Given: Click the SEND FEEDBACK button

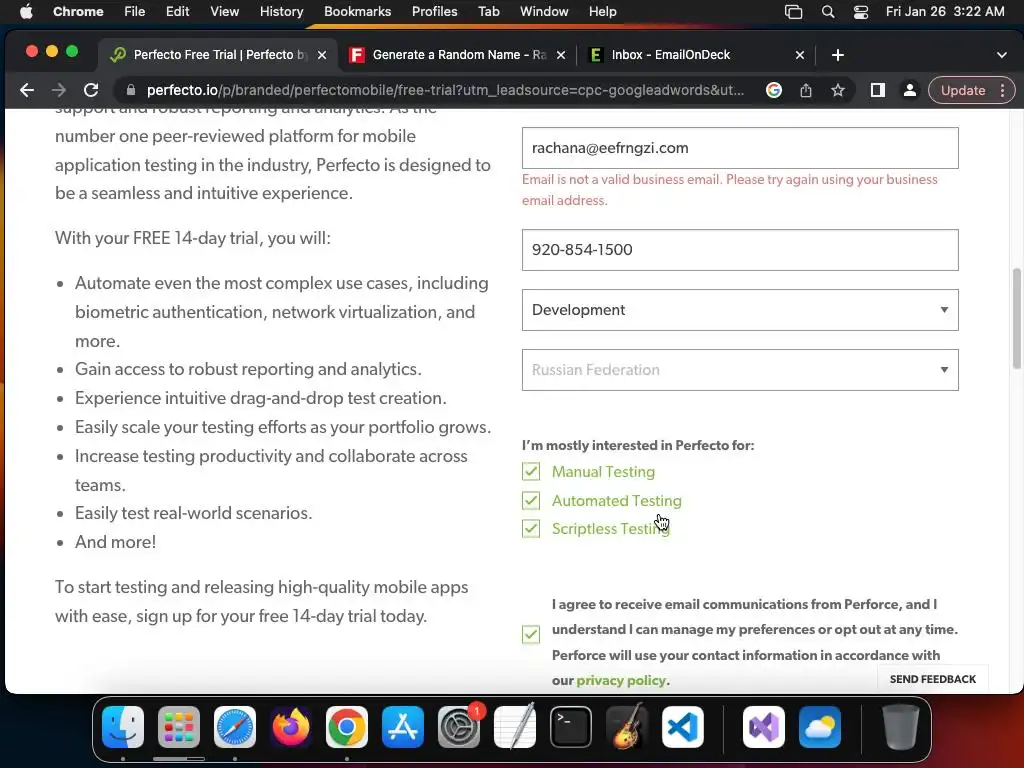Looking at the screenshot, I should [933, 679].
